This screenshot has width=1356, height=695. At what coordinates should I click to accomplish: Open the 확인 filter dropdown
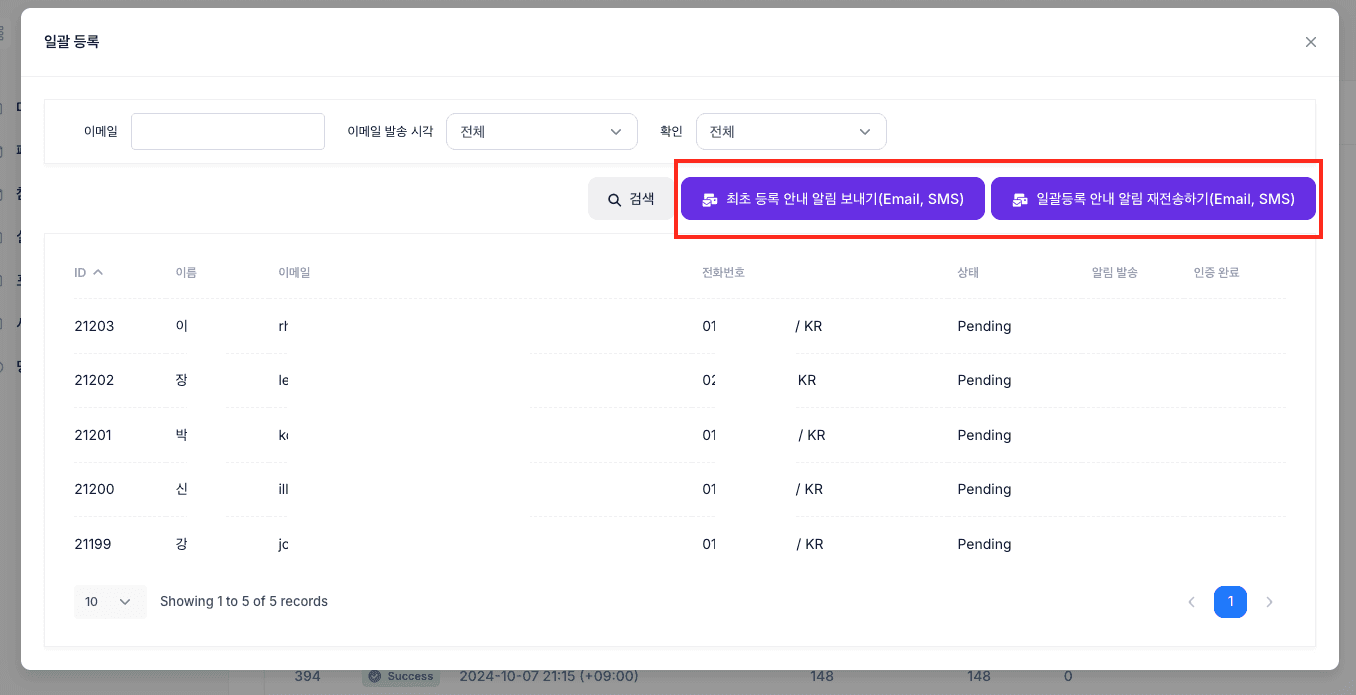point(791,132)
